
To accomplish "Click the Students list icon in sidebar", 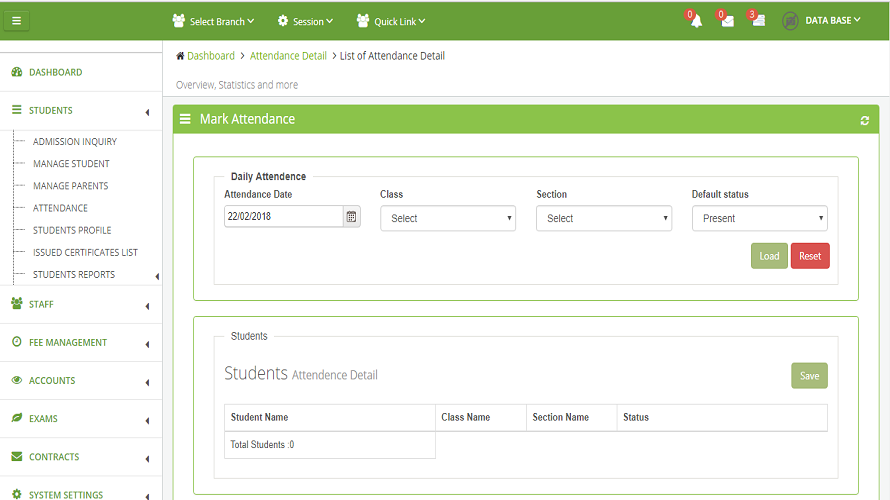I will coord(16,110).
